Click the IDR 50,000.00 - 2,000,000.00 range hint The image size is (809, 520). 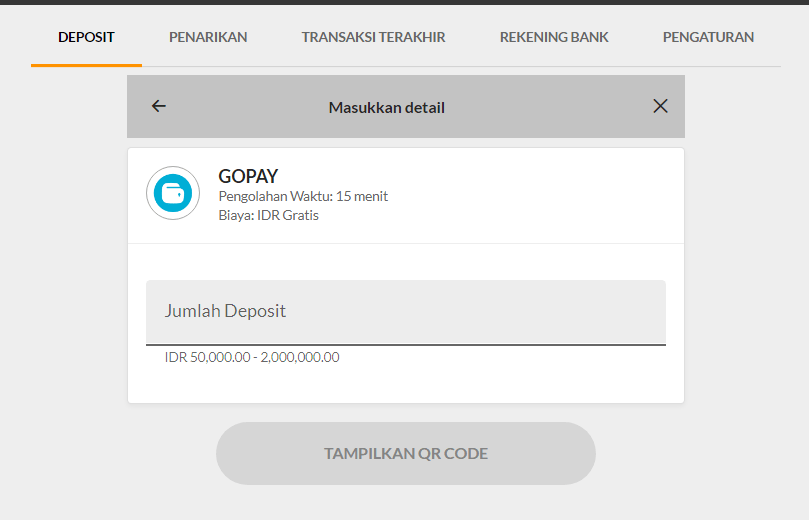coord(252,357)
